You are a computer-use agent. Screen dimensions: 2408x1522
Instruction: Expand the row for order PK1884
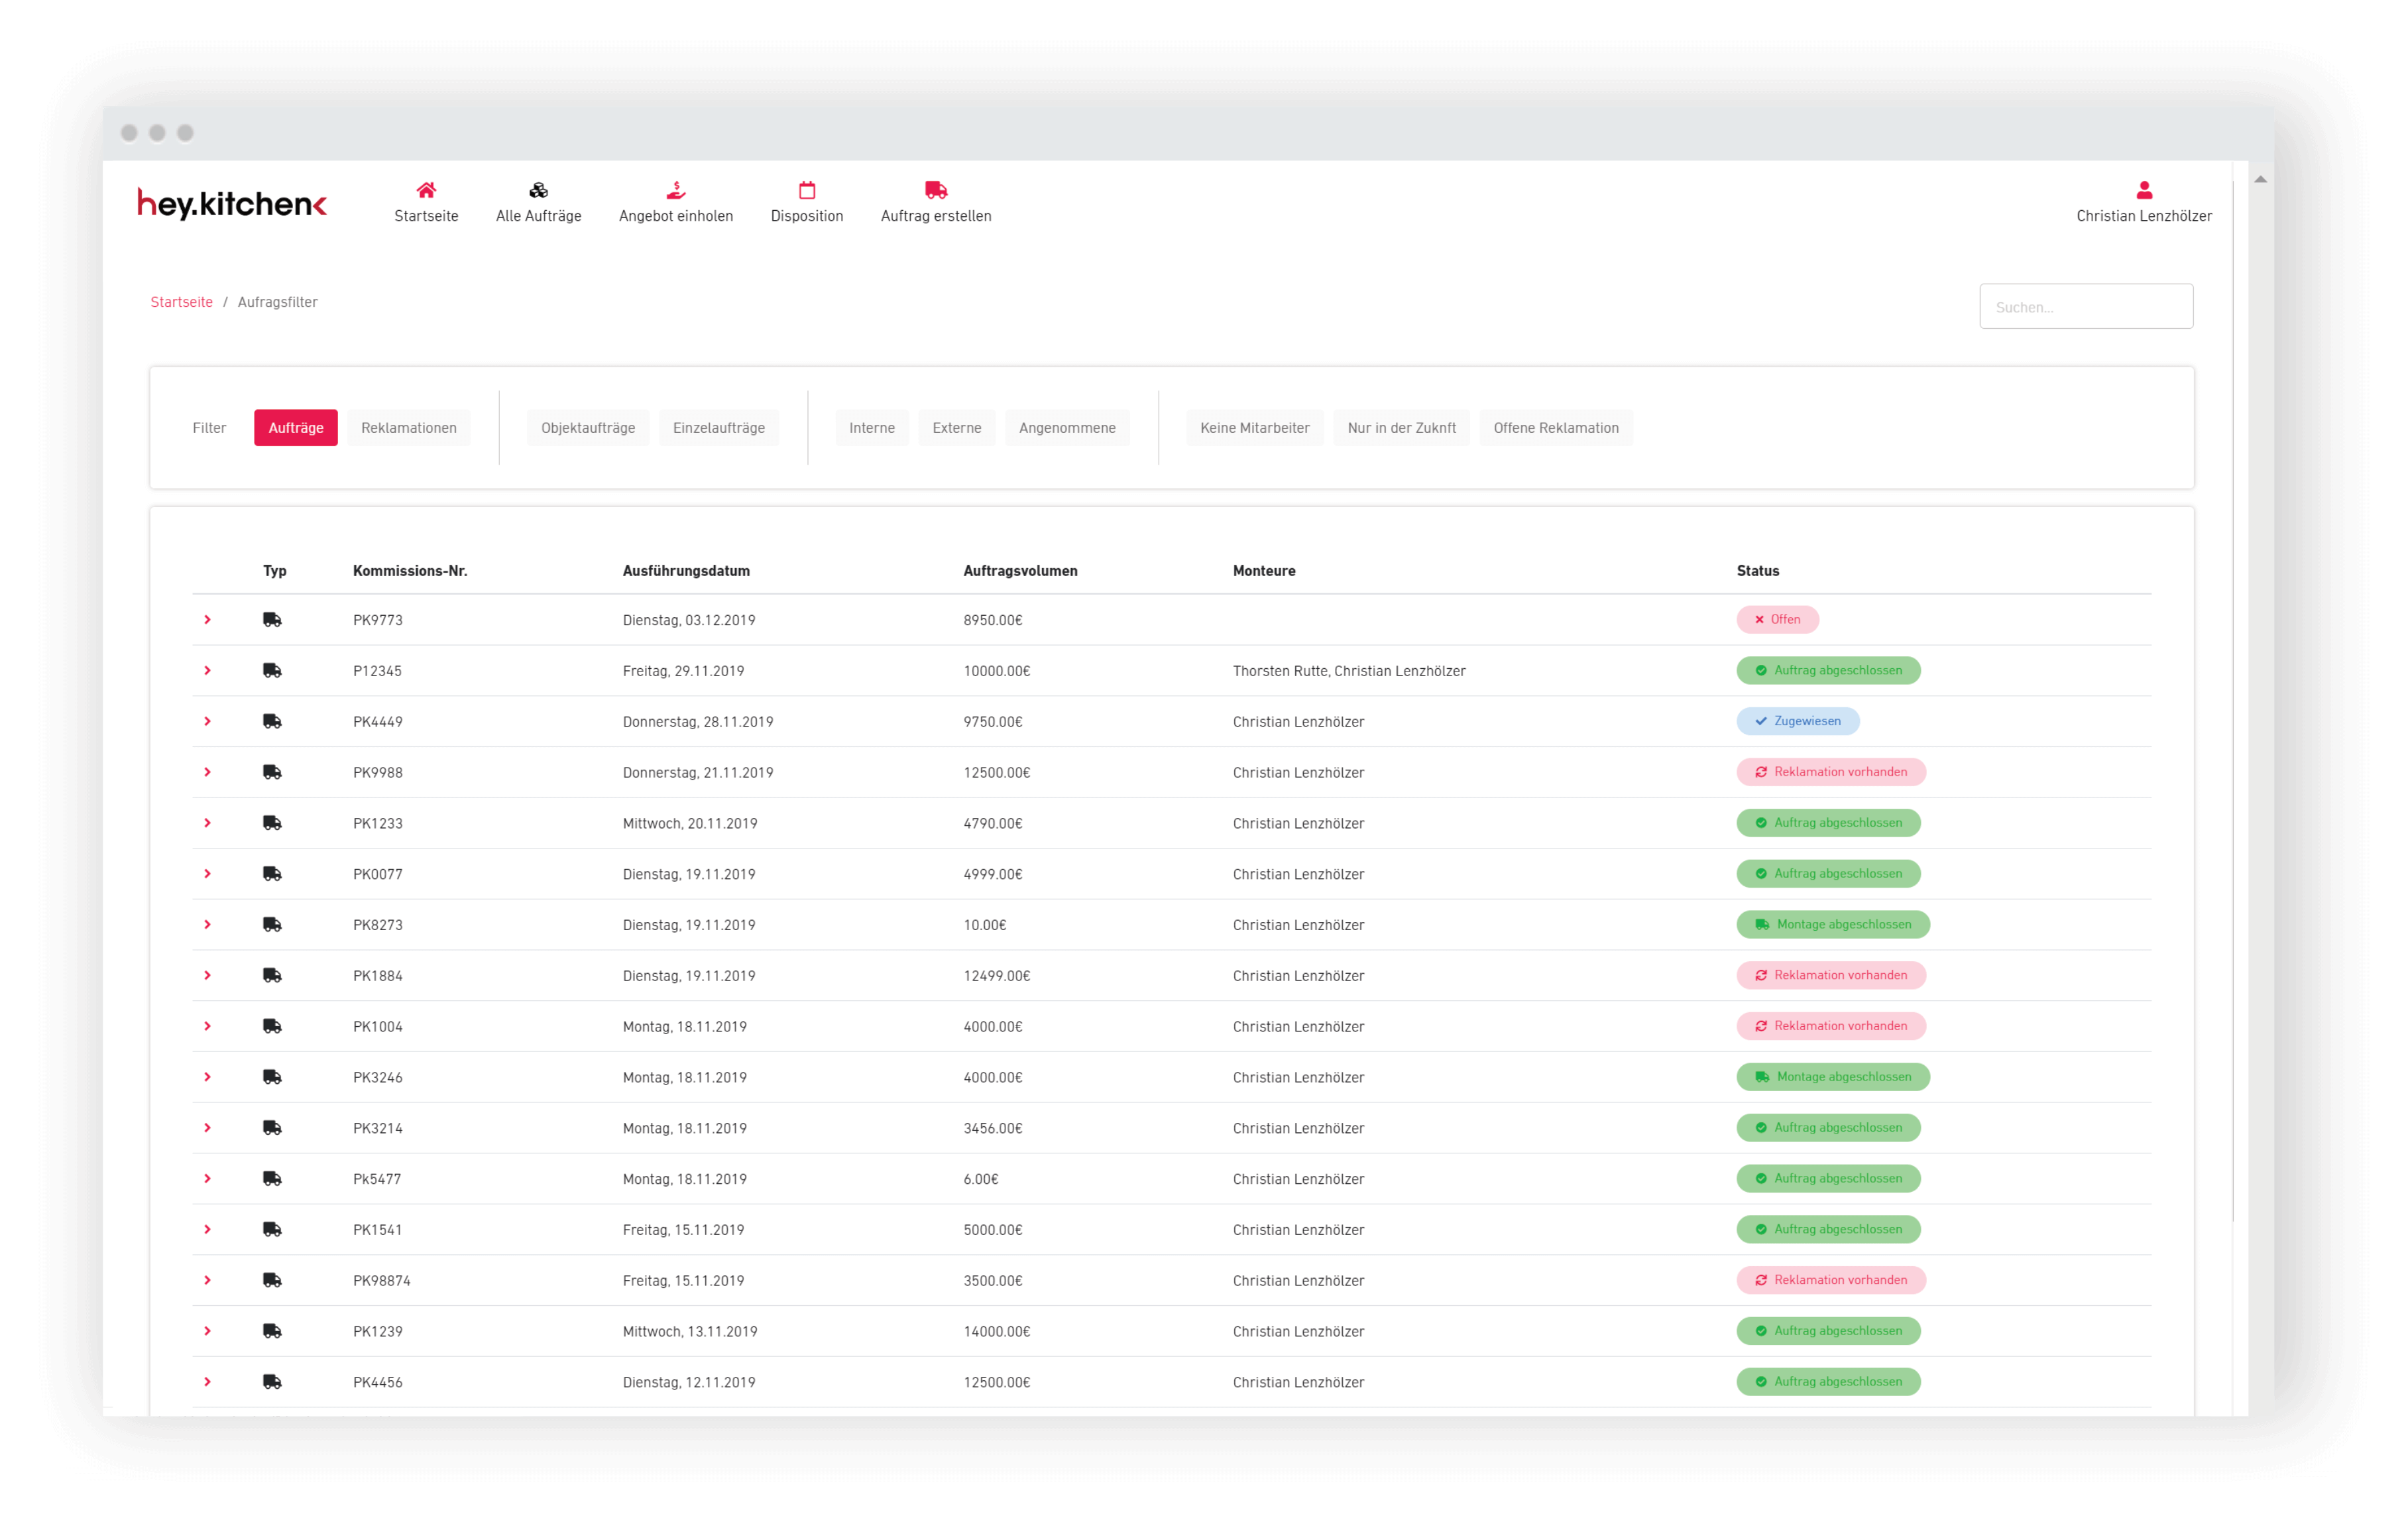[208, 976]
